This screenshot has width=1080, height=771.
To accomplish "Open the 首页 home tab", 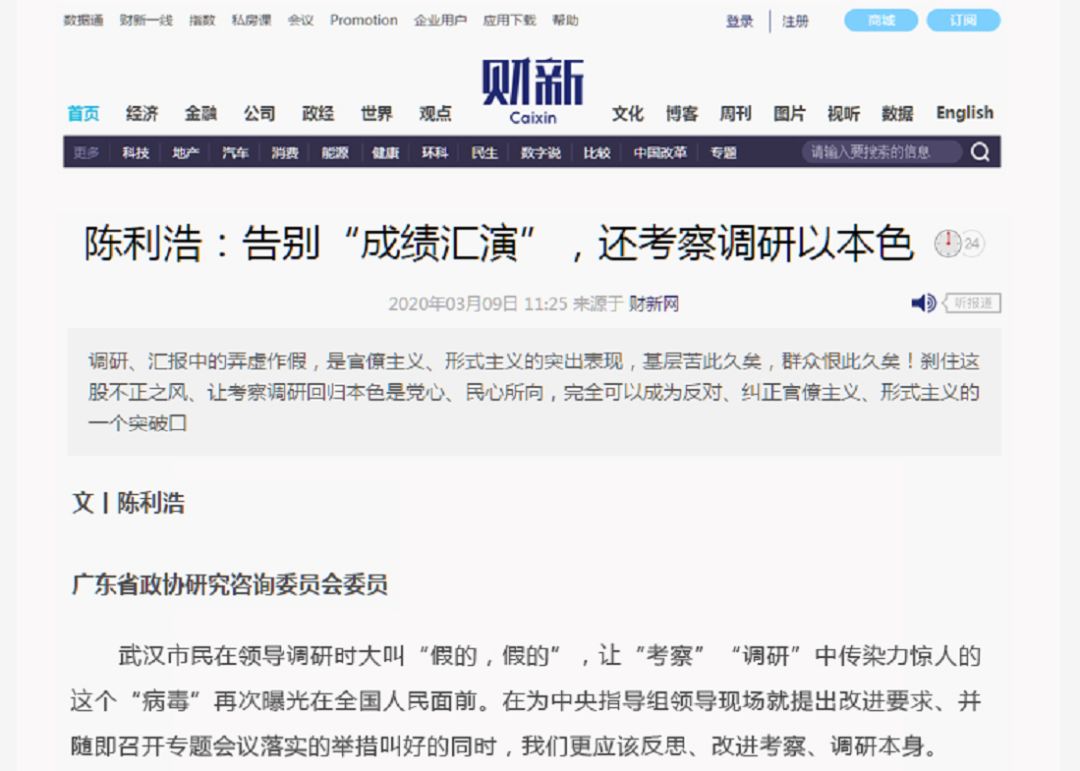I will [x=83, y=113].
